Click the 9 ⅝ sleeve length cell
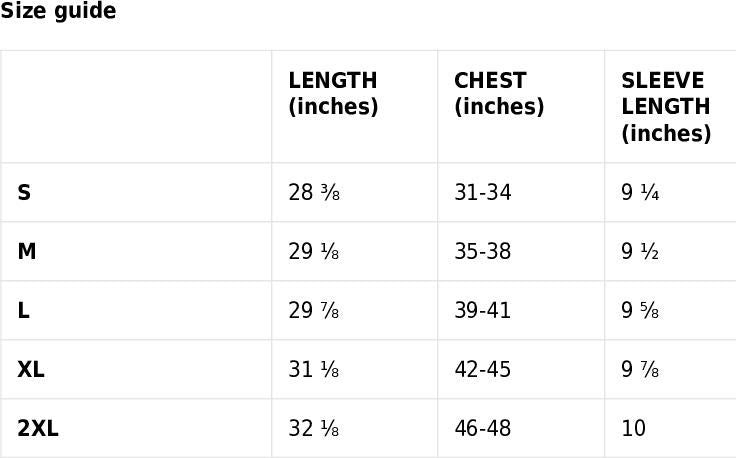Screen dimensions: 736x458 (640, 310)
